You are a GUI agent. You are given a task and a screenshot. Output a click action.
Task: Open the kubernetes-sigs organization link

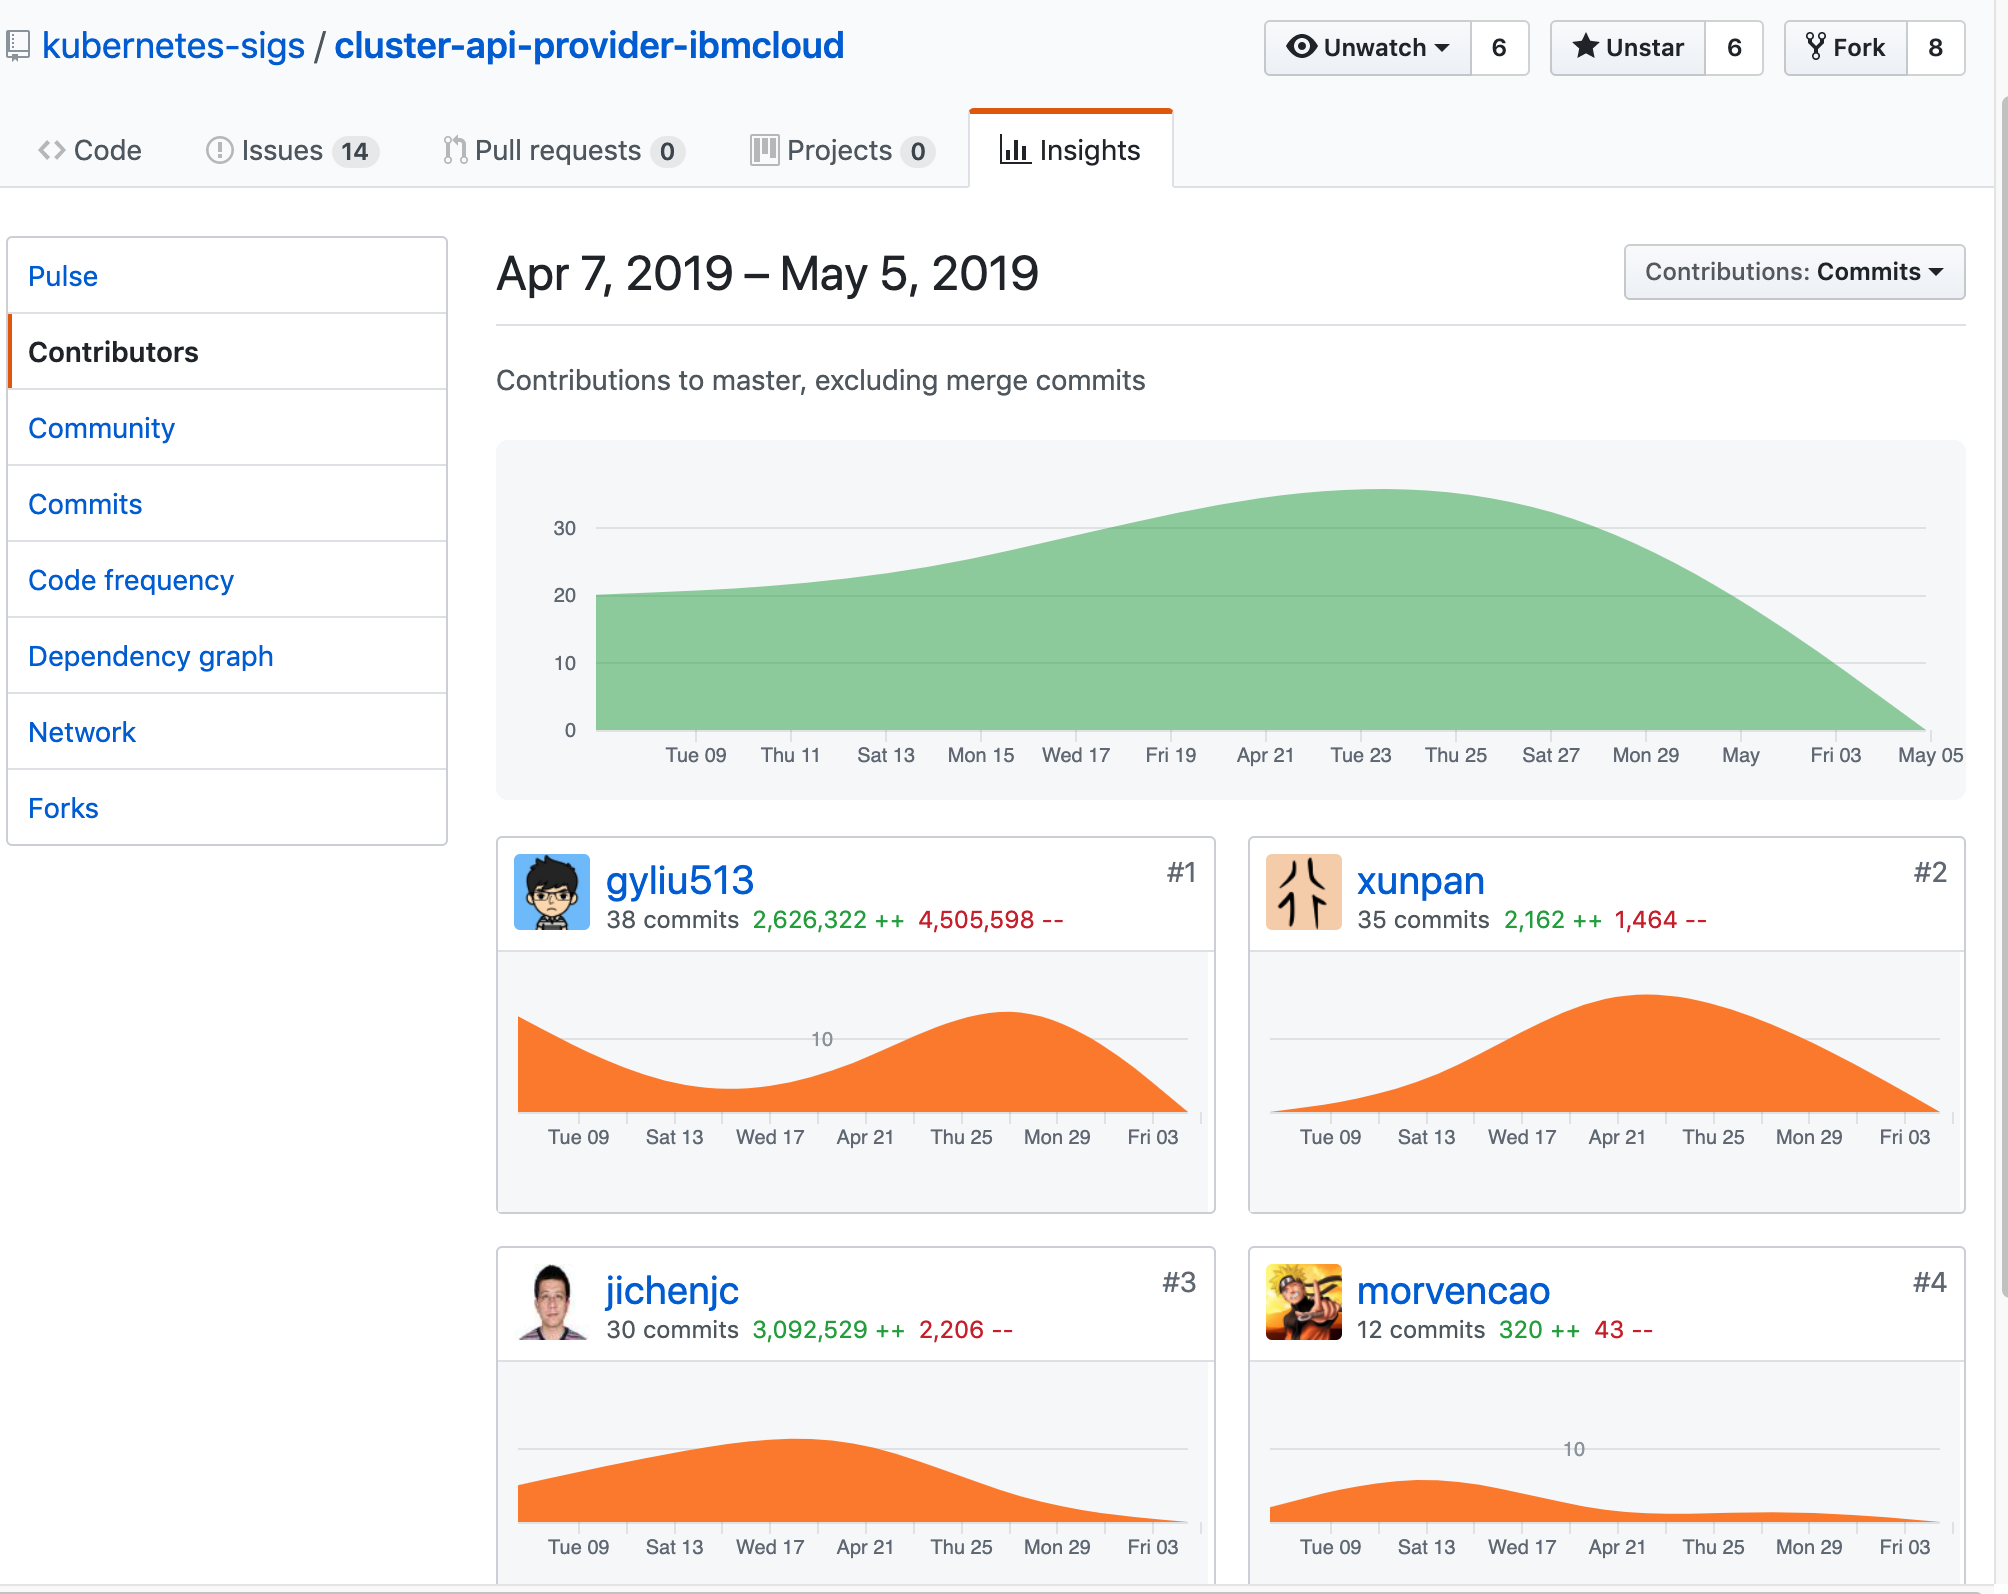pyautogui.click(x=173, y=46)
